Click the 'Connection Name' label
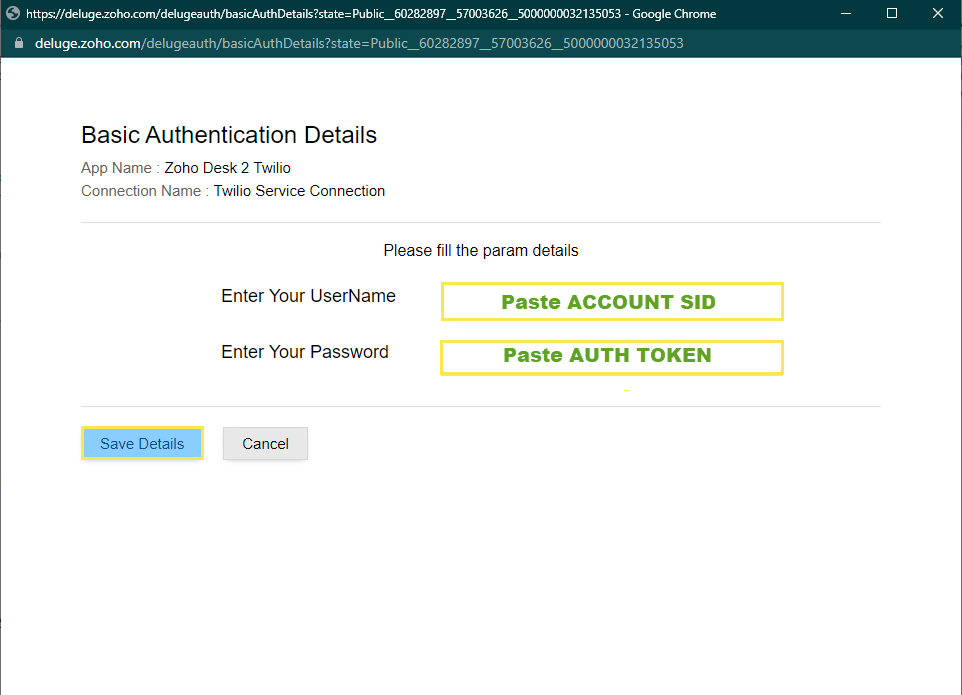Screen dimensions: 962x695 click(x=141, y=191)
